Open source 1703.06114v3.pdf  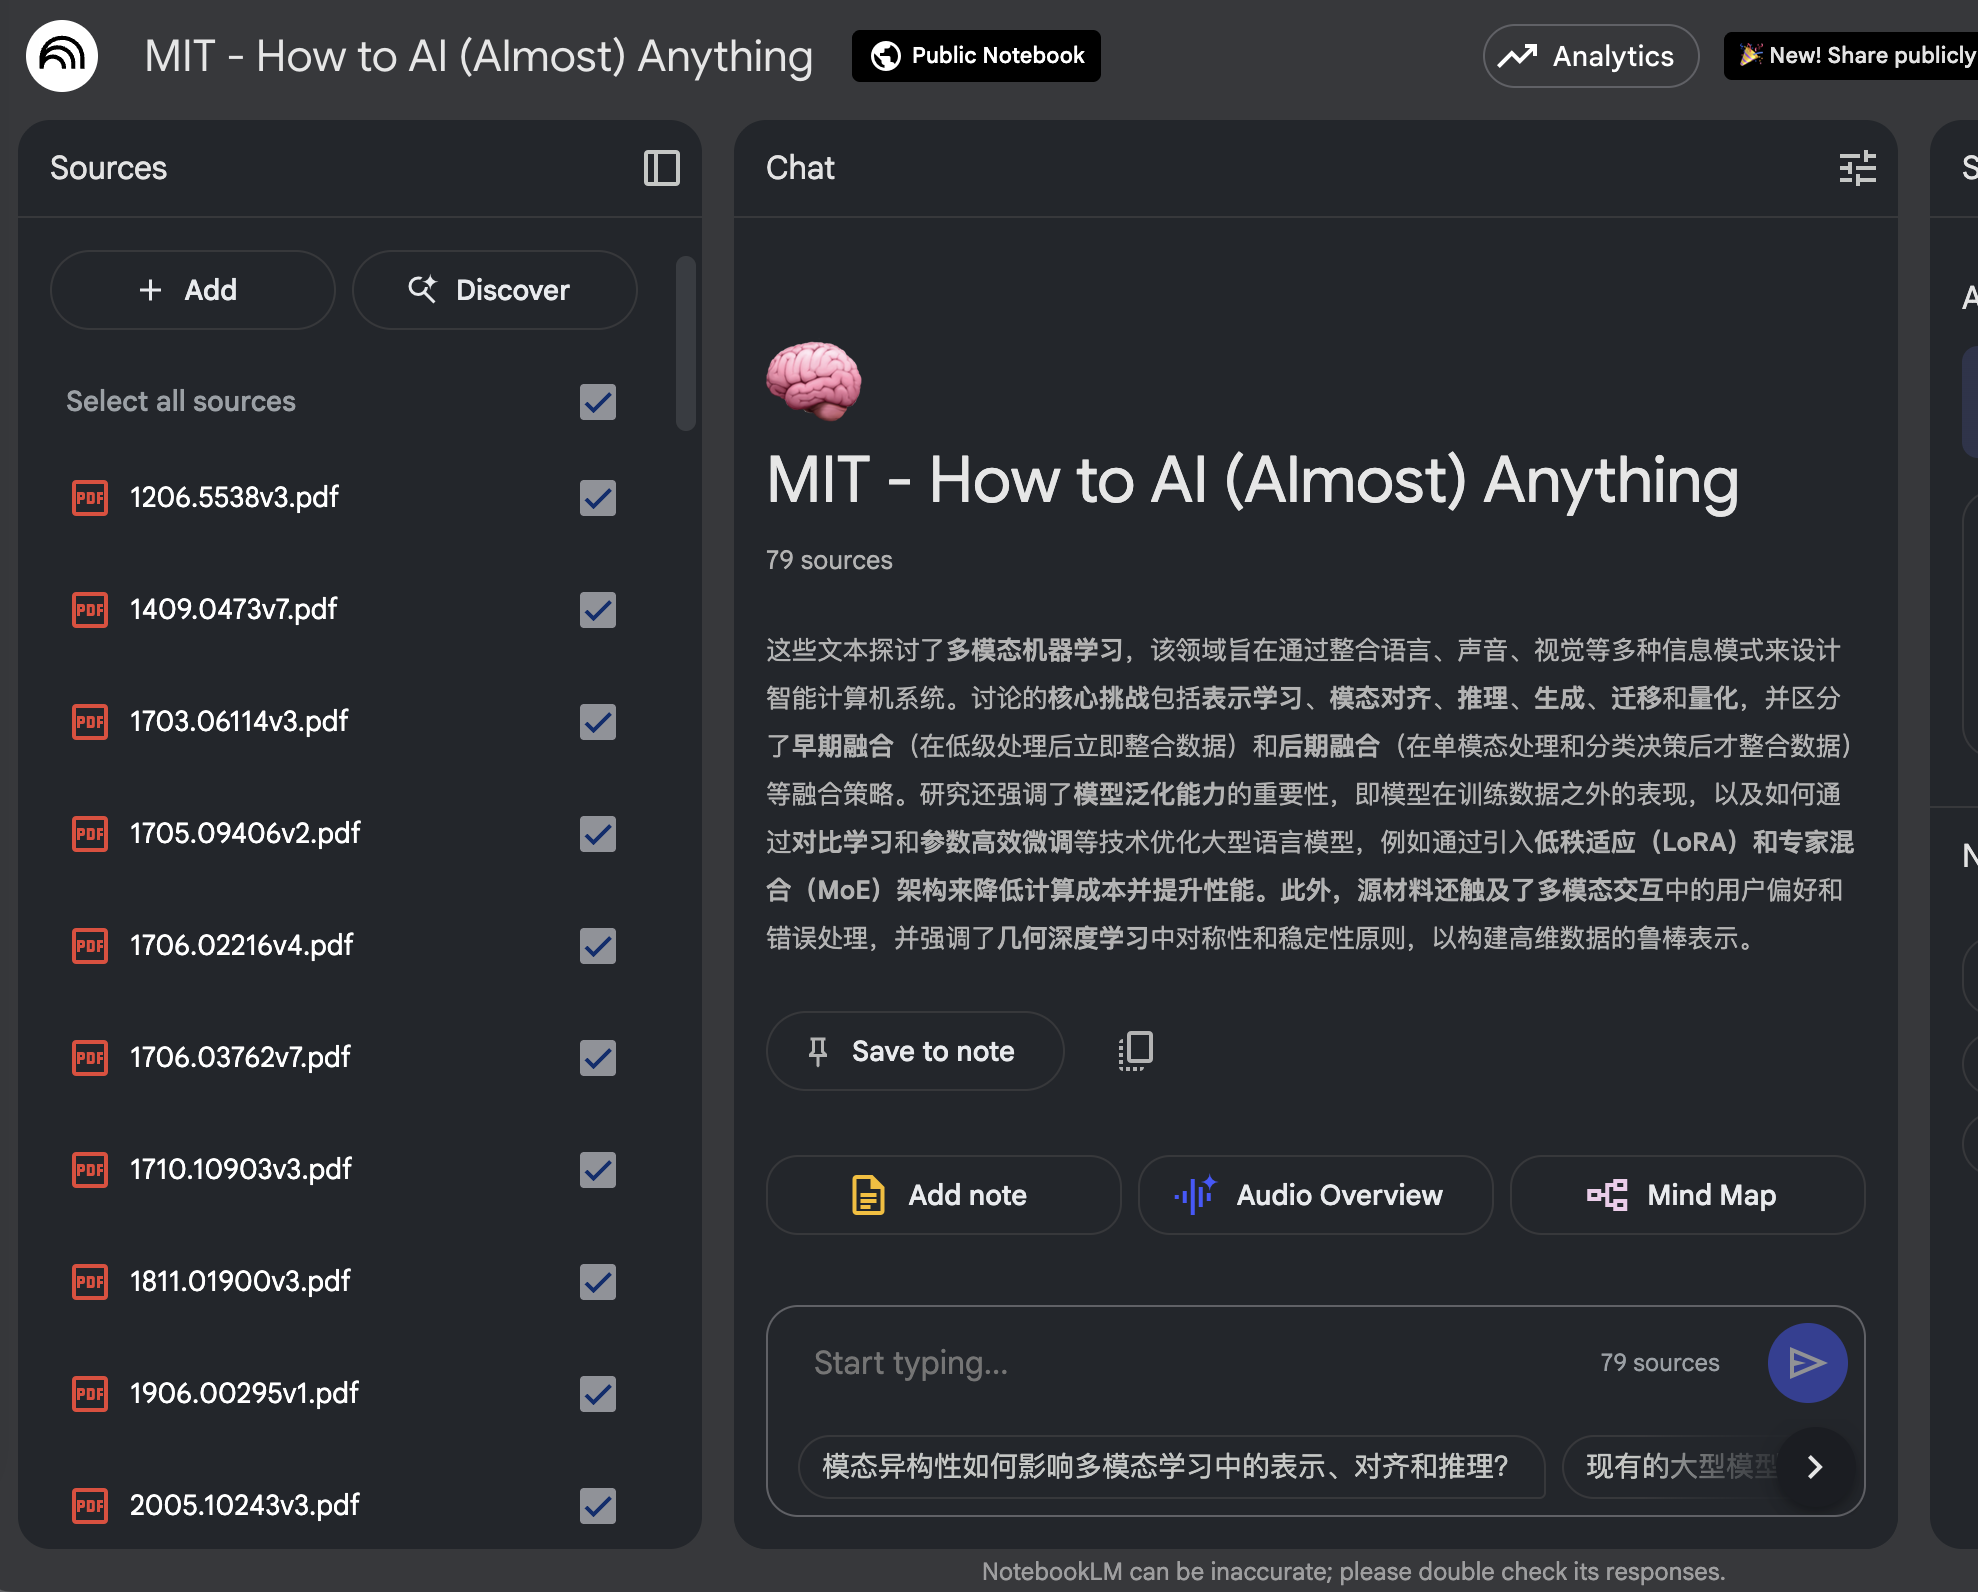[239, 721]
